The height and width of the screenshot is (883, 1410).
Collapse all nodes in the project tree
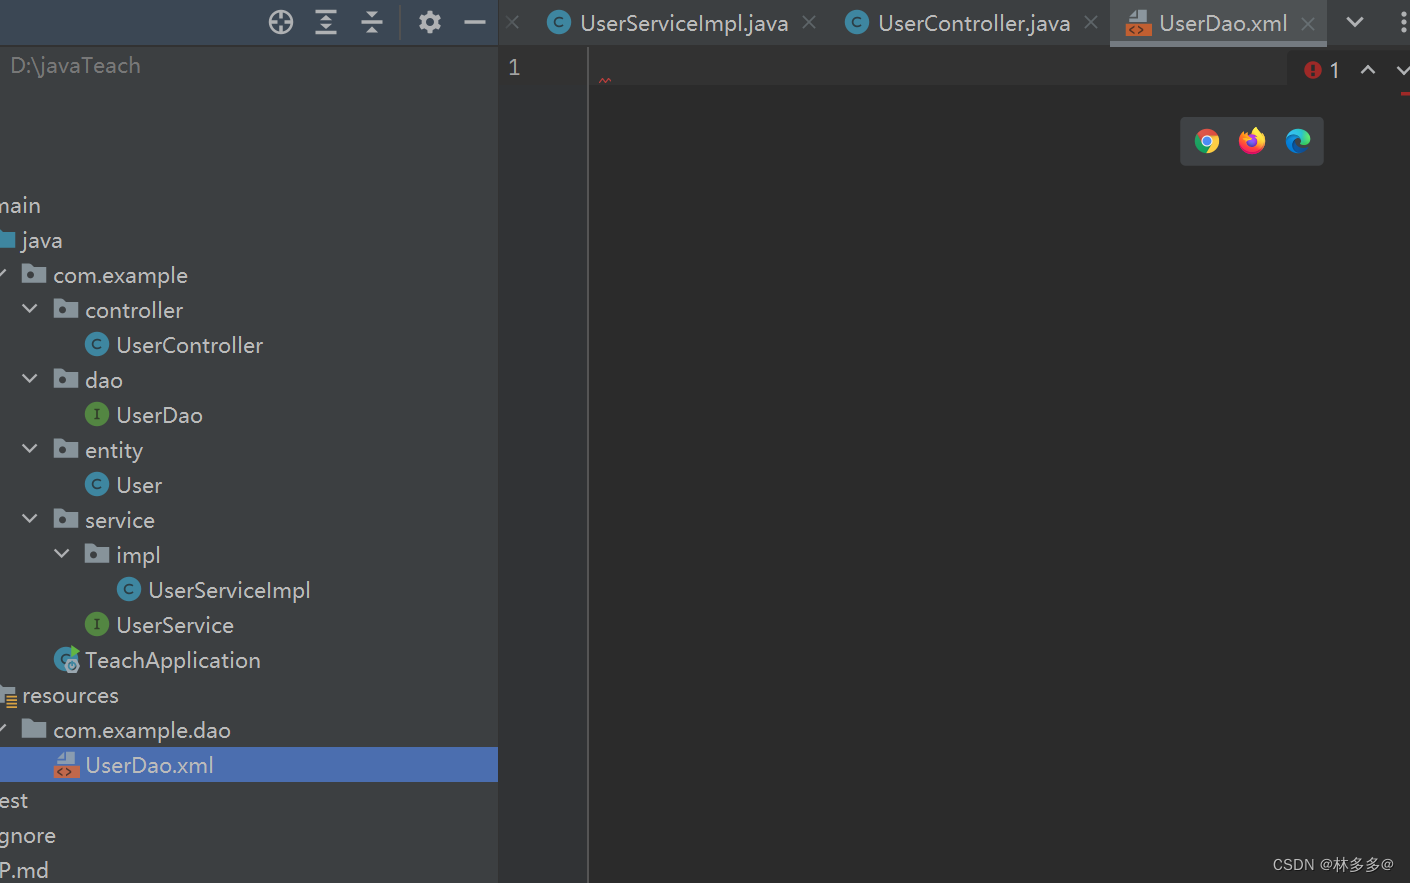point(371,21)
